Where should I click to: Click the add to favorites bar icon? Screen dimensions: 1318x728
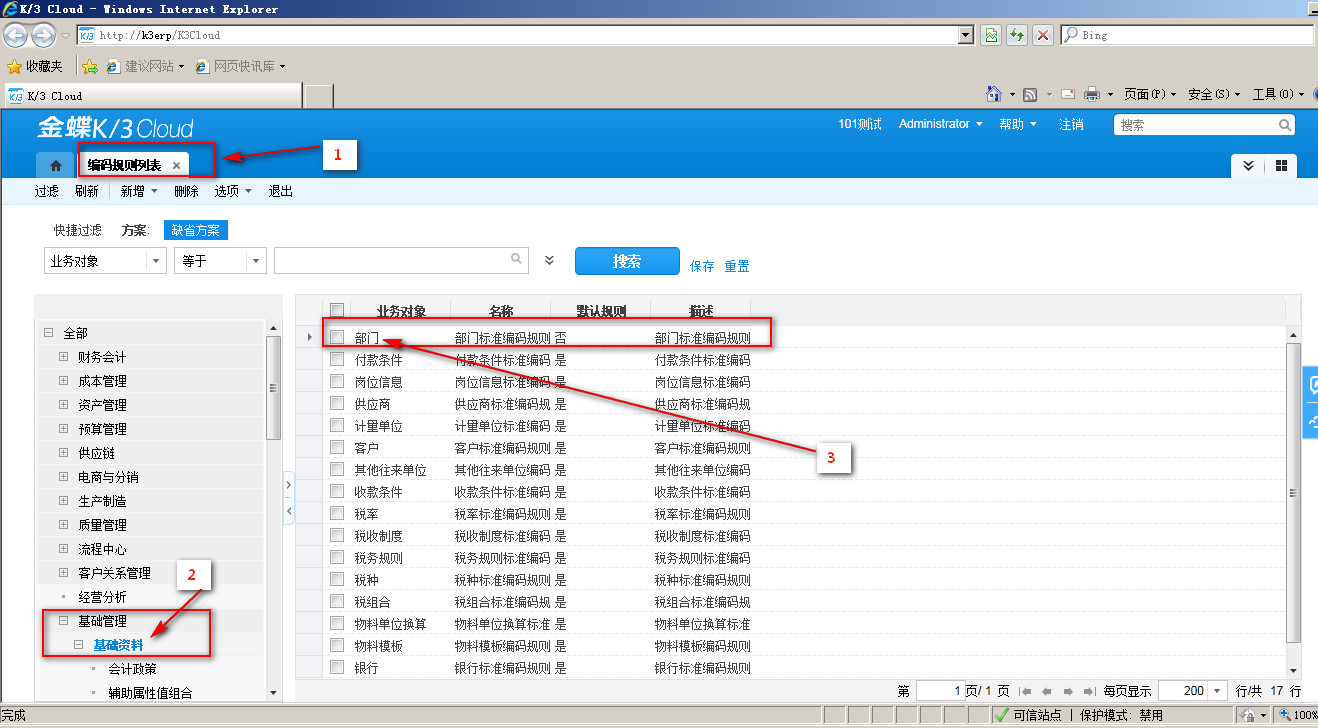[x=89, y=66]
